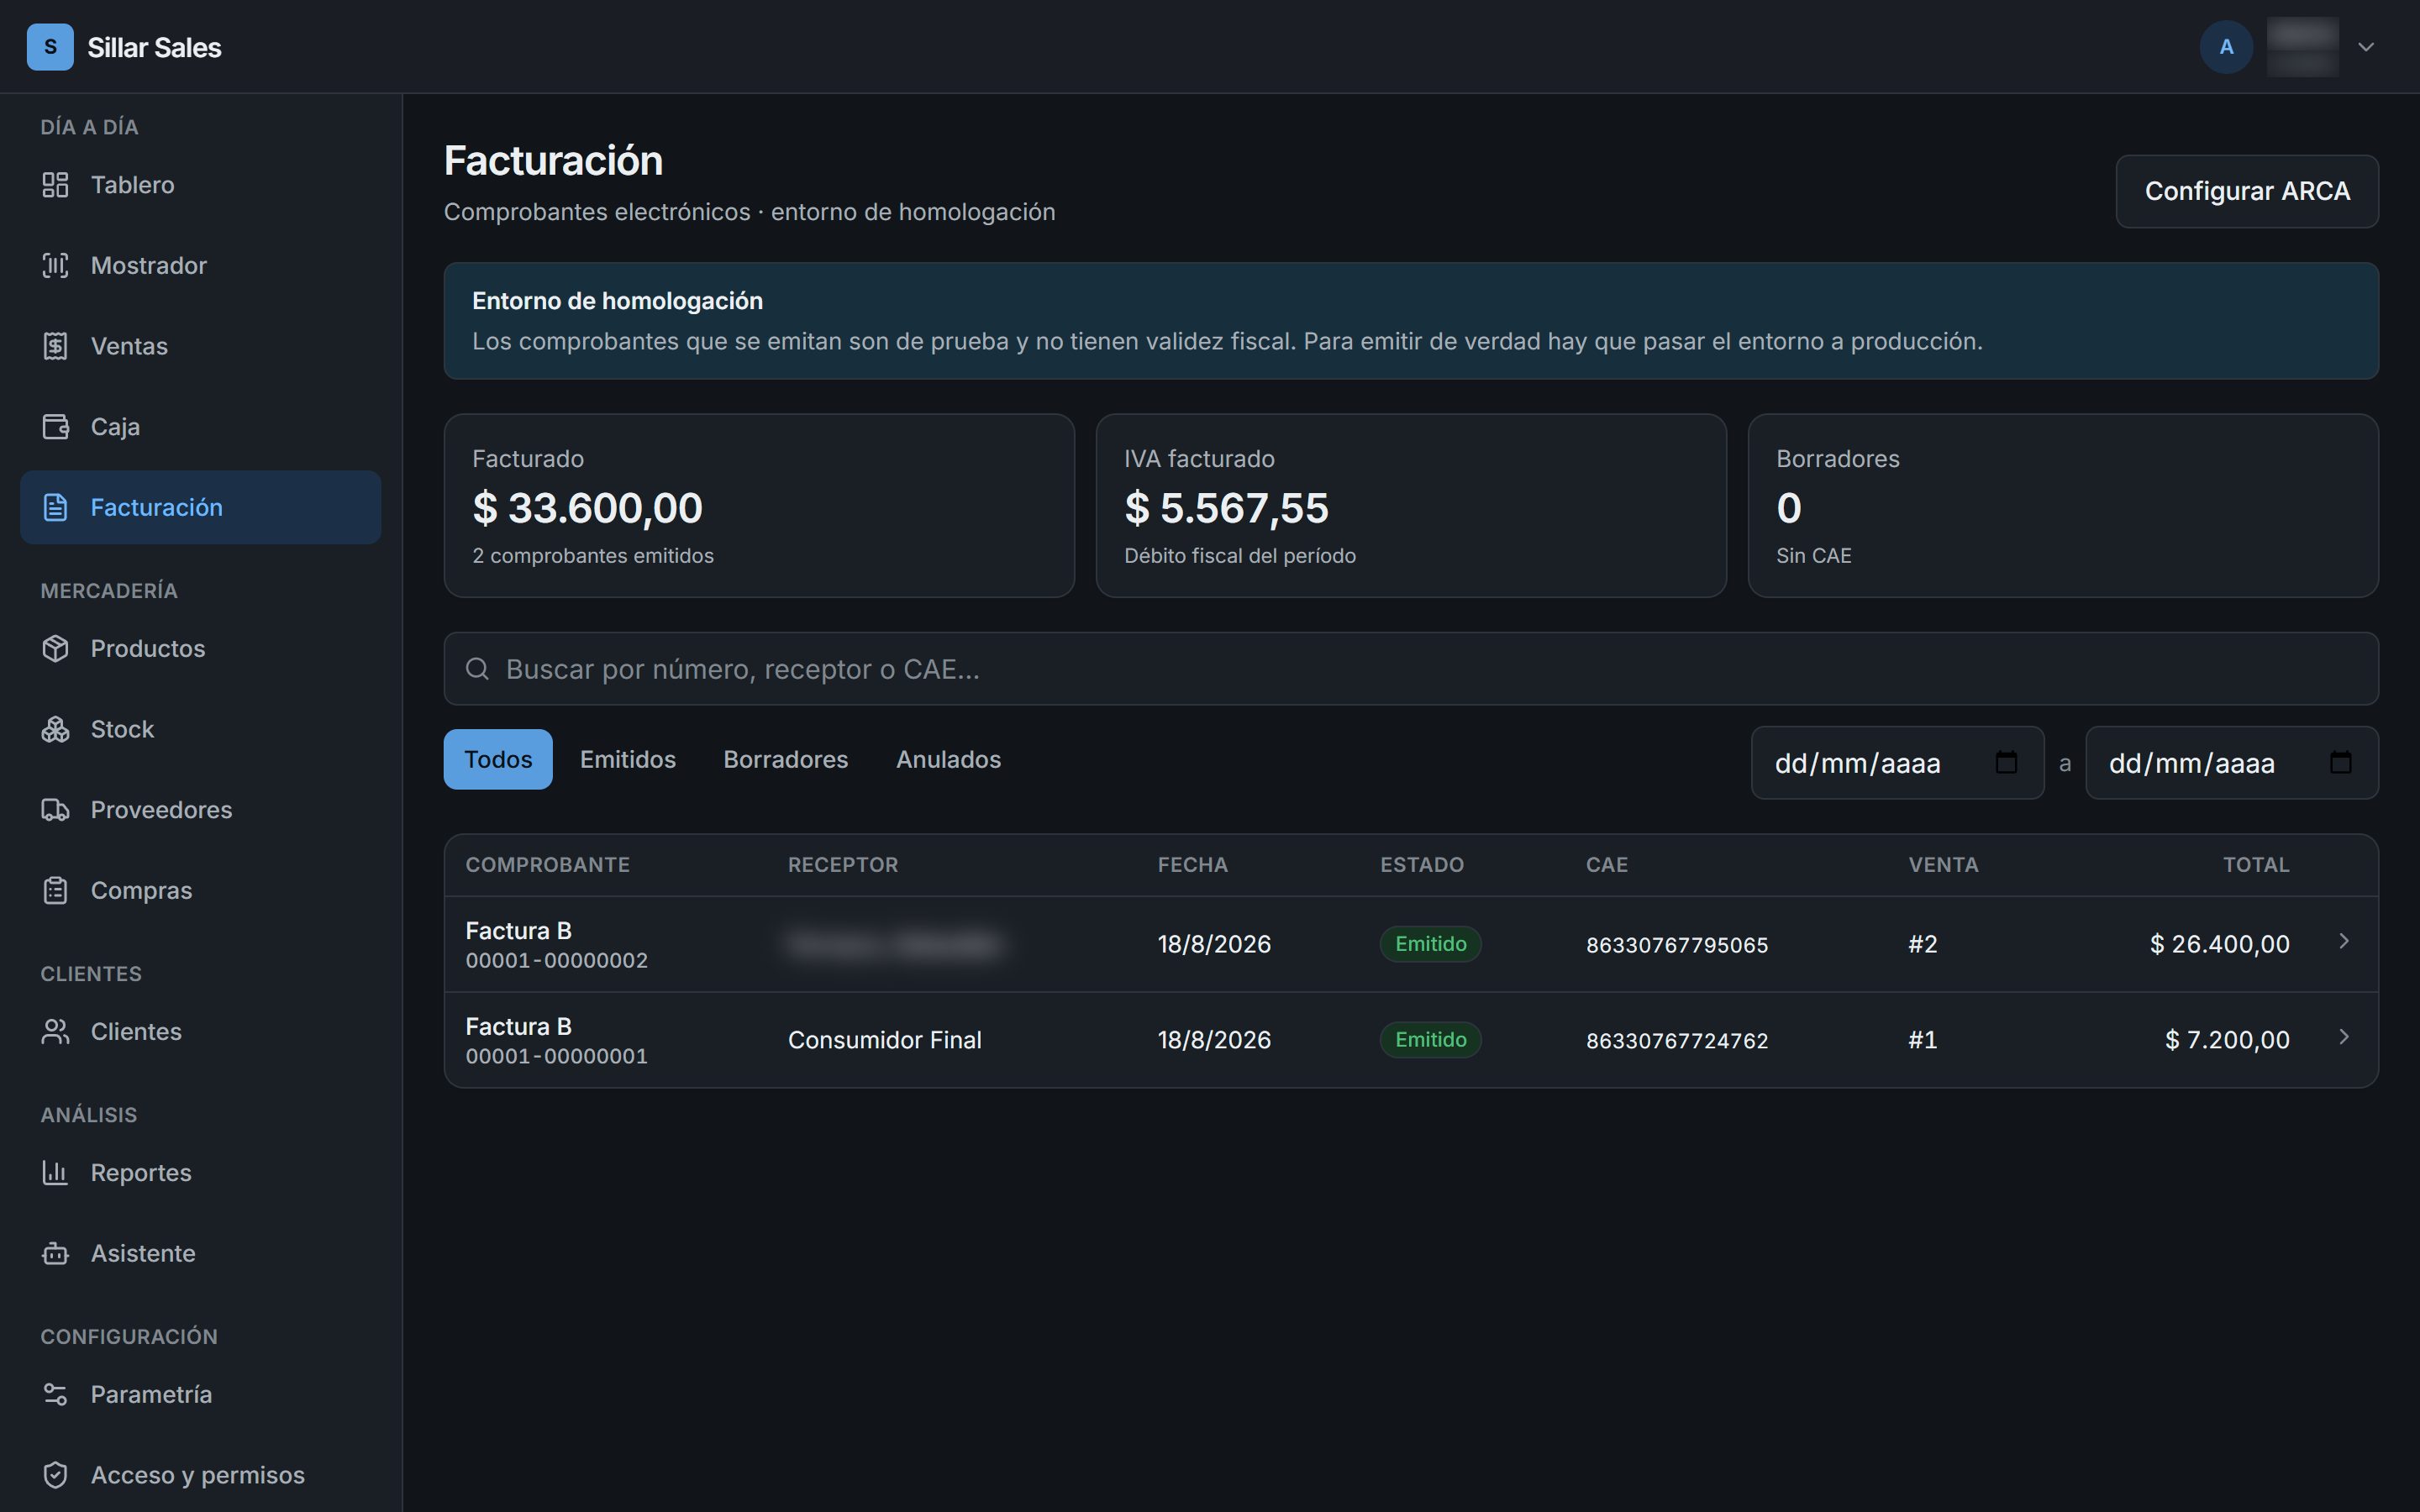Open Parametría sliders icon
Viewport: 2420px width, 1512px height.
(x=55, y=1394)
